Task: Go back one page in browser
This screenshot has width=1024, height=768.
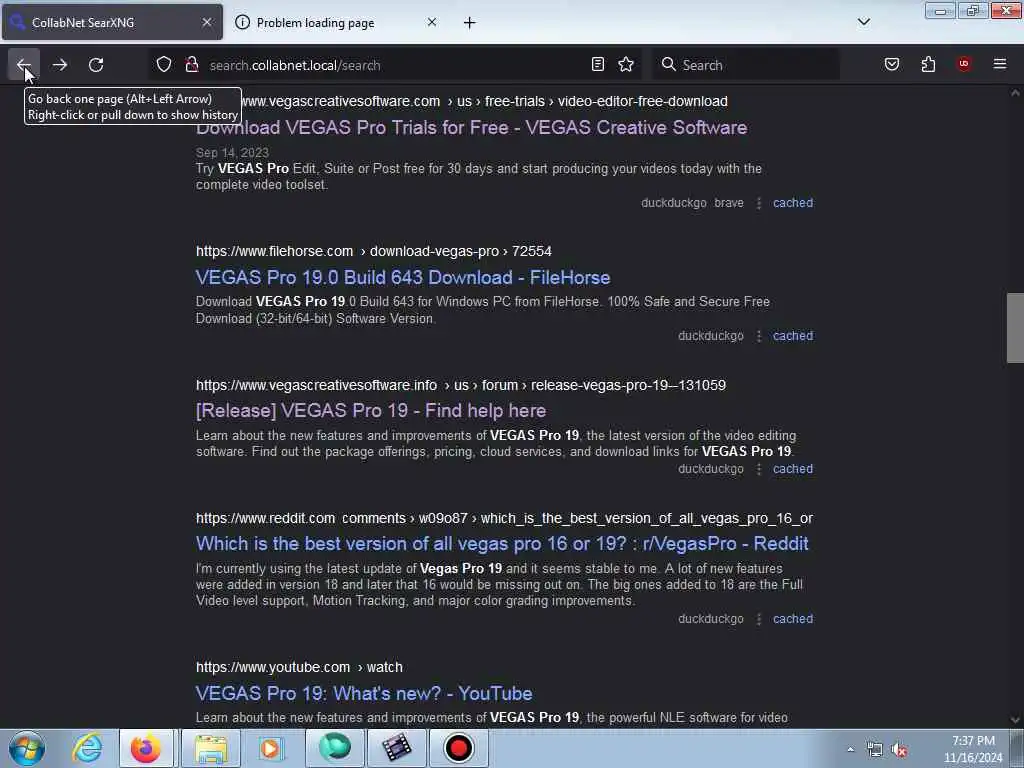Action: pos(24,65)
